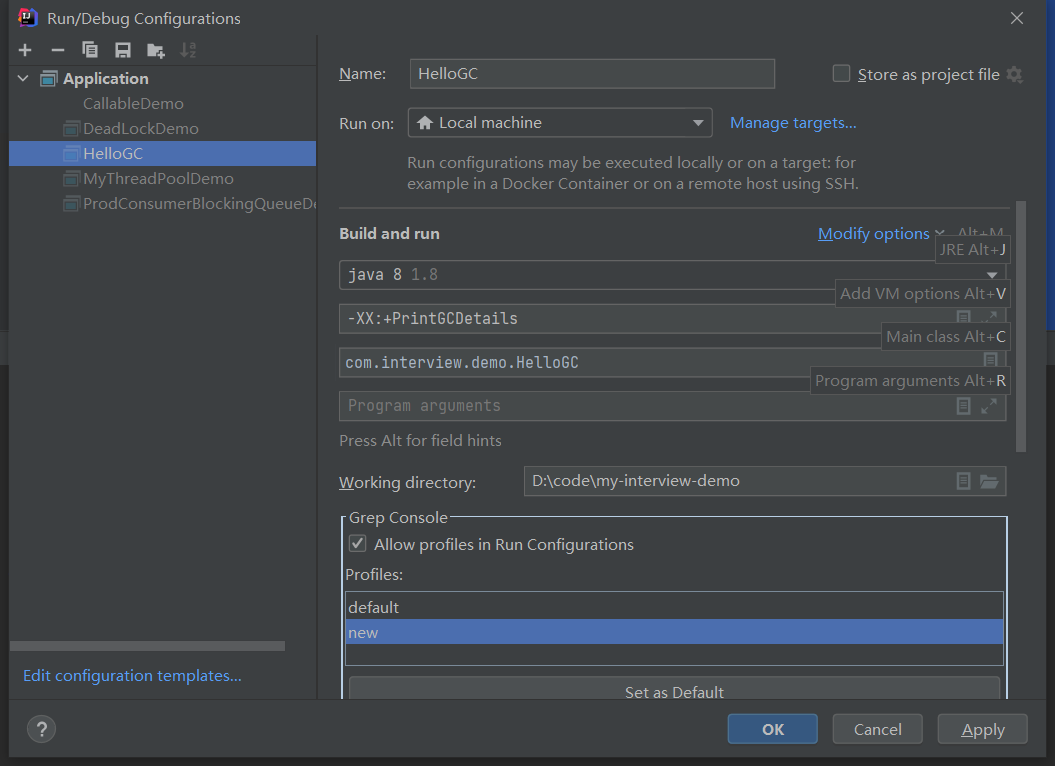
Task: Select the DeadLockDemo configuration
Action: pos(140,128)
